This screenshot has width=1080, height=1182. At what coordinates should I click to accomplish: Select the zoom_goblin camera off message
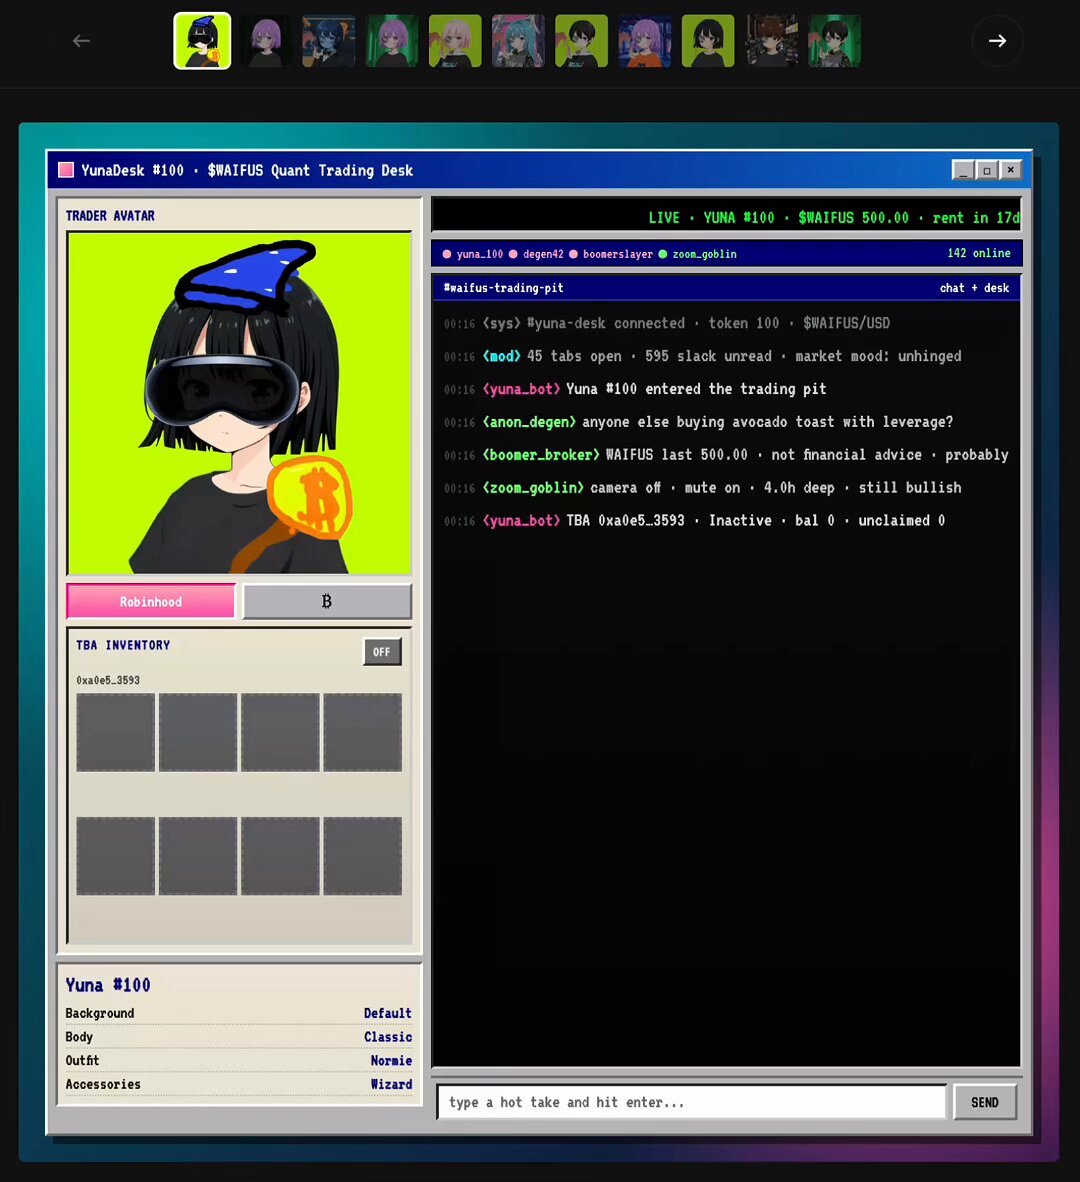coord(702,488)
